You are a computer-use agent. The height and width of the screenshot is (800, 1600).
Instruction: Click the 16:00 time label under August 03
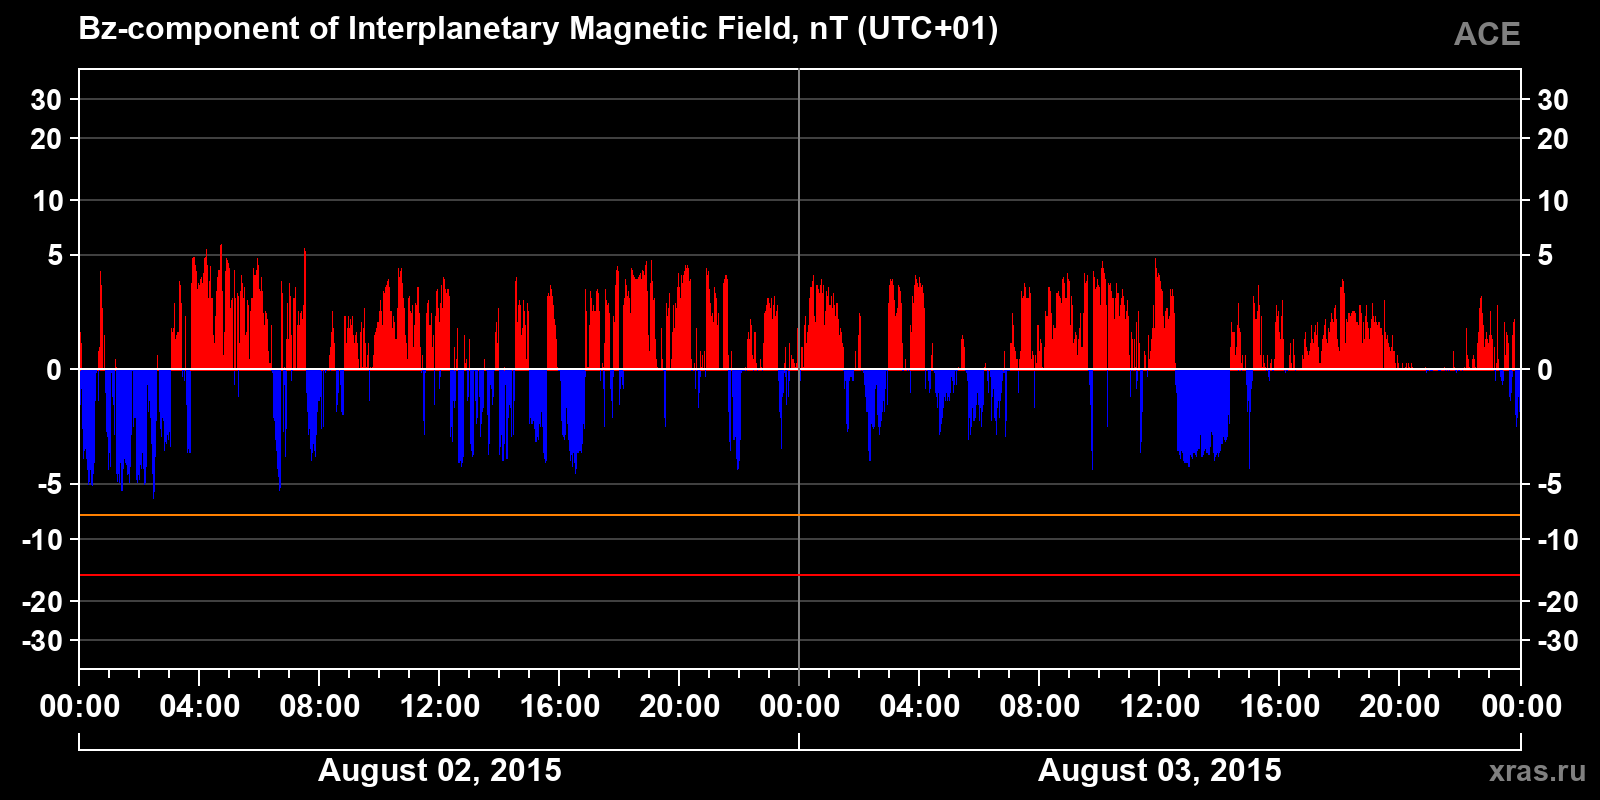point(1280,707)
